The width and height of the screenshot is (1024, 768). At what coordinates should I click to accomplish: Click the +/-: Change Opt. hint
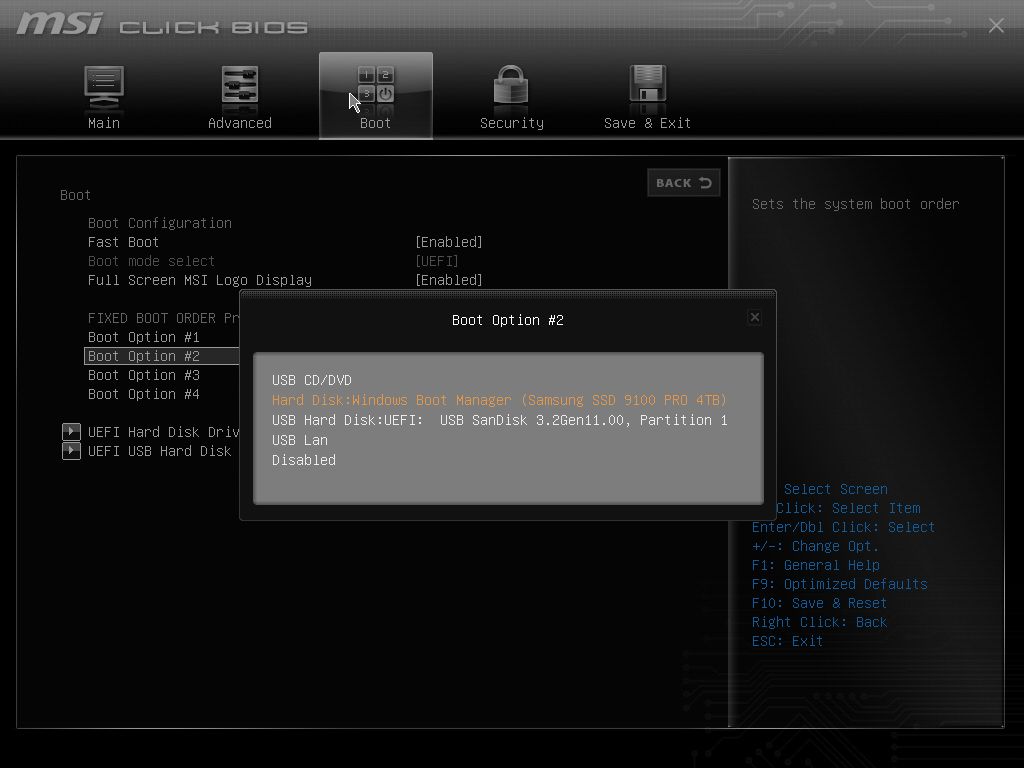(815, 546)
